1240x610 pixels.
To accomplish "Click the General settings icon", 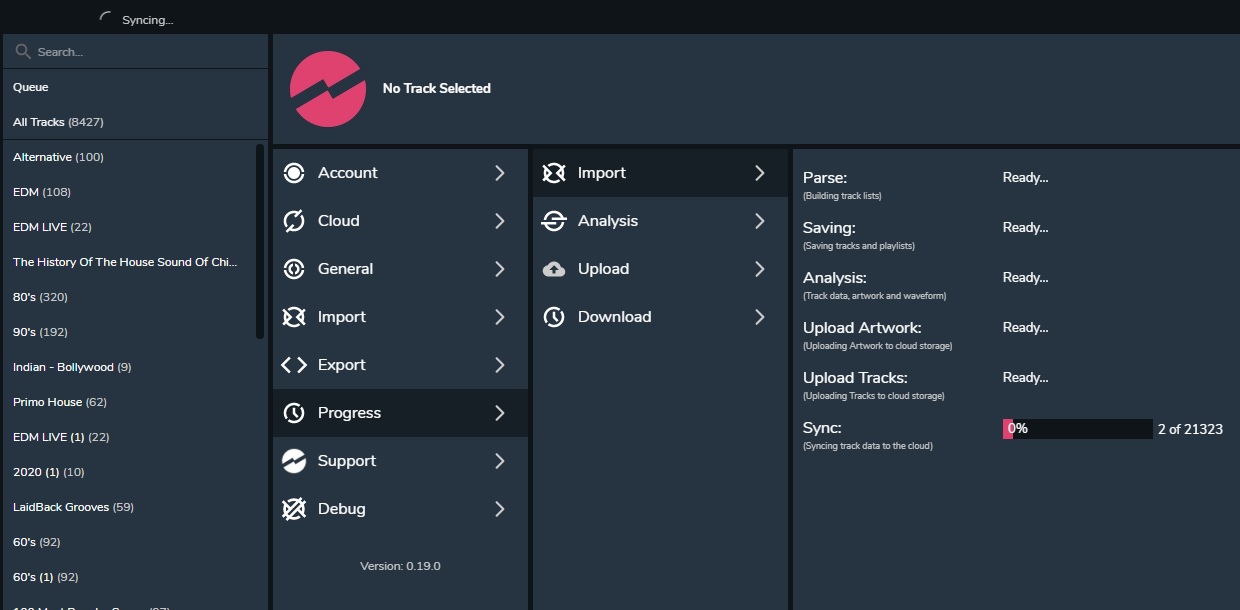I will pos(294,269).
